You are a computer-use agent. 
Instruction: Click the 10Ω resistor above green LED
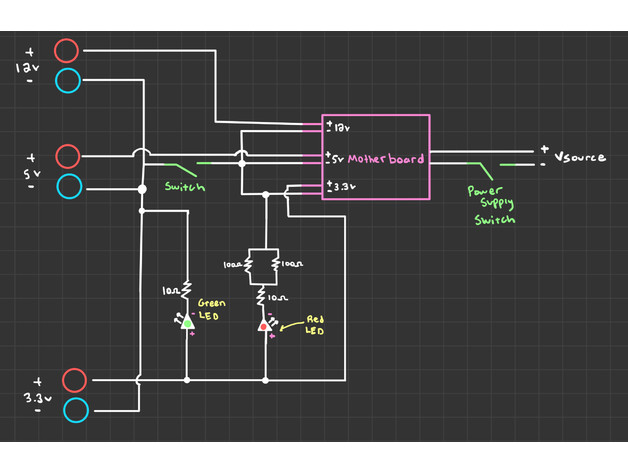[x=187, y=292]
